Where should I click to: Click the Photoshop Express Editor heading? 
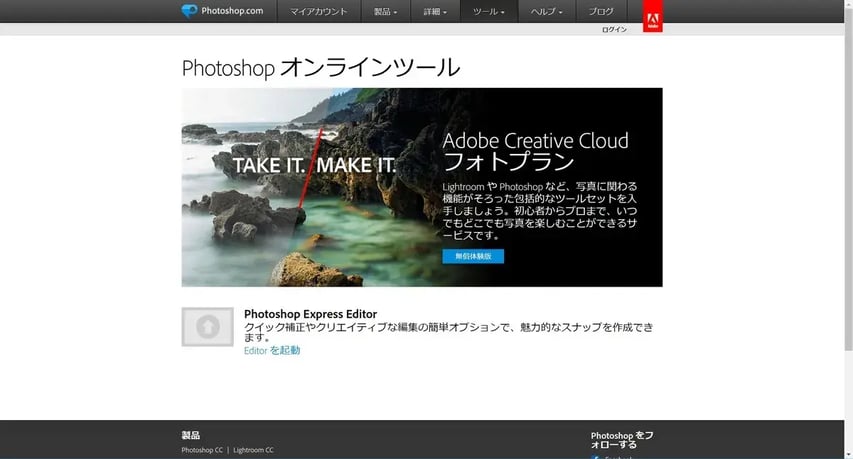(x=310, y=314)
